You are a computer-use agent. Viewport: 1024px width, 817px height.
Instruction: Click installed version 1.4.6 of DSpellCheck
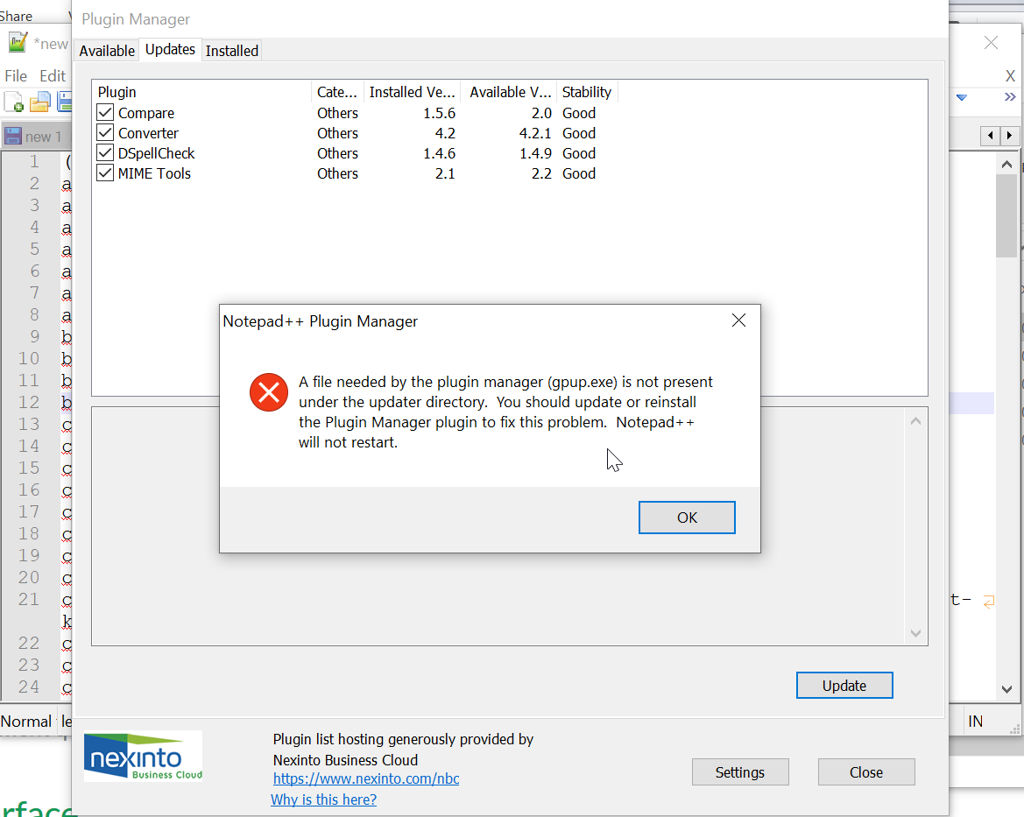click(x=439, y=153)
